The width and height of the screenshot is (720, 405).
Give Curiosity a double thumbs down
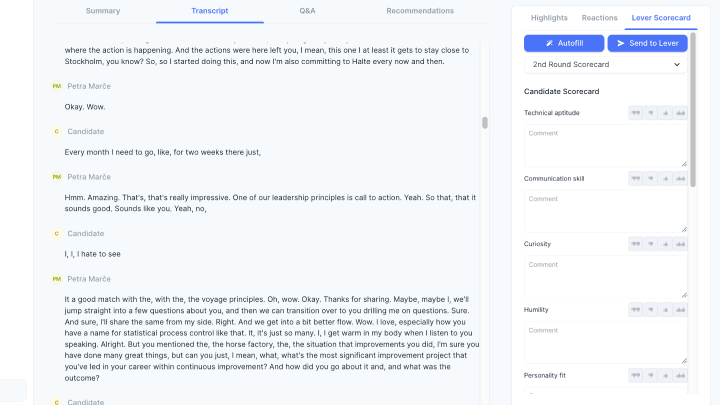click(635, 244)
